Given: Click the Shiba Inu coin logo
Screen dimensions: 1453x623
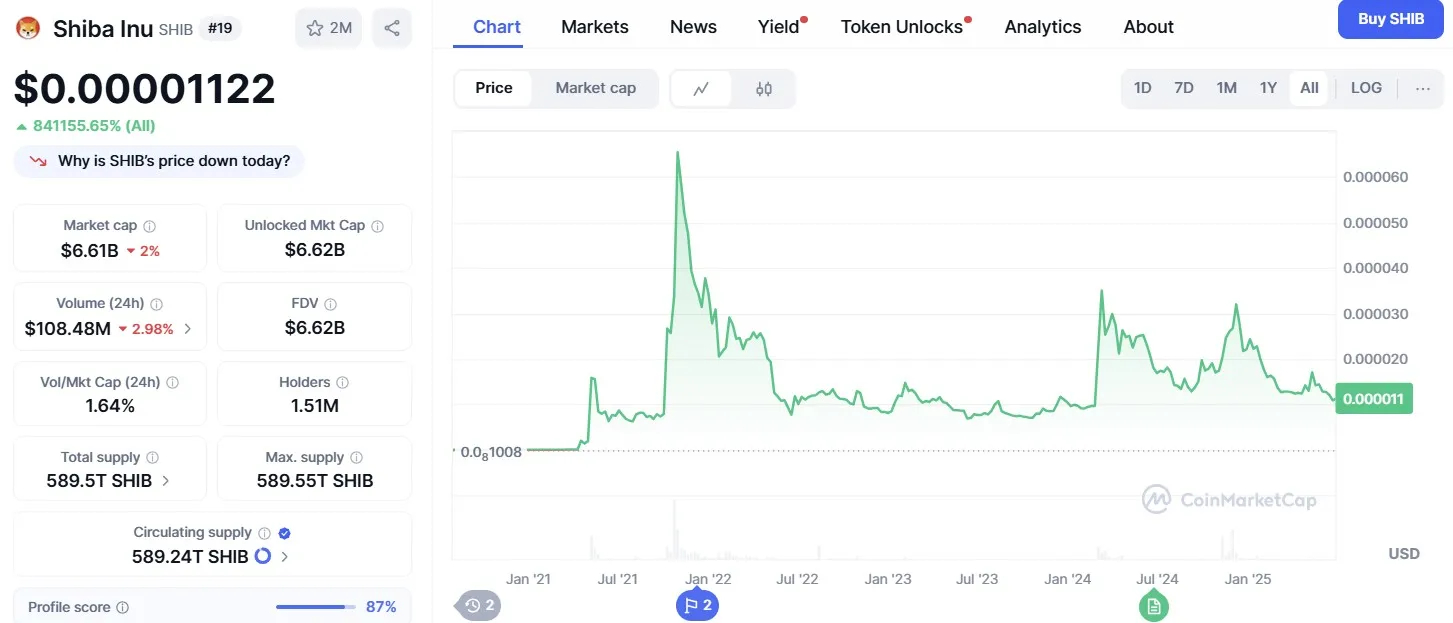Looking at the screenshot, I should [x=27, y=27].
